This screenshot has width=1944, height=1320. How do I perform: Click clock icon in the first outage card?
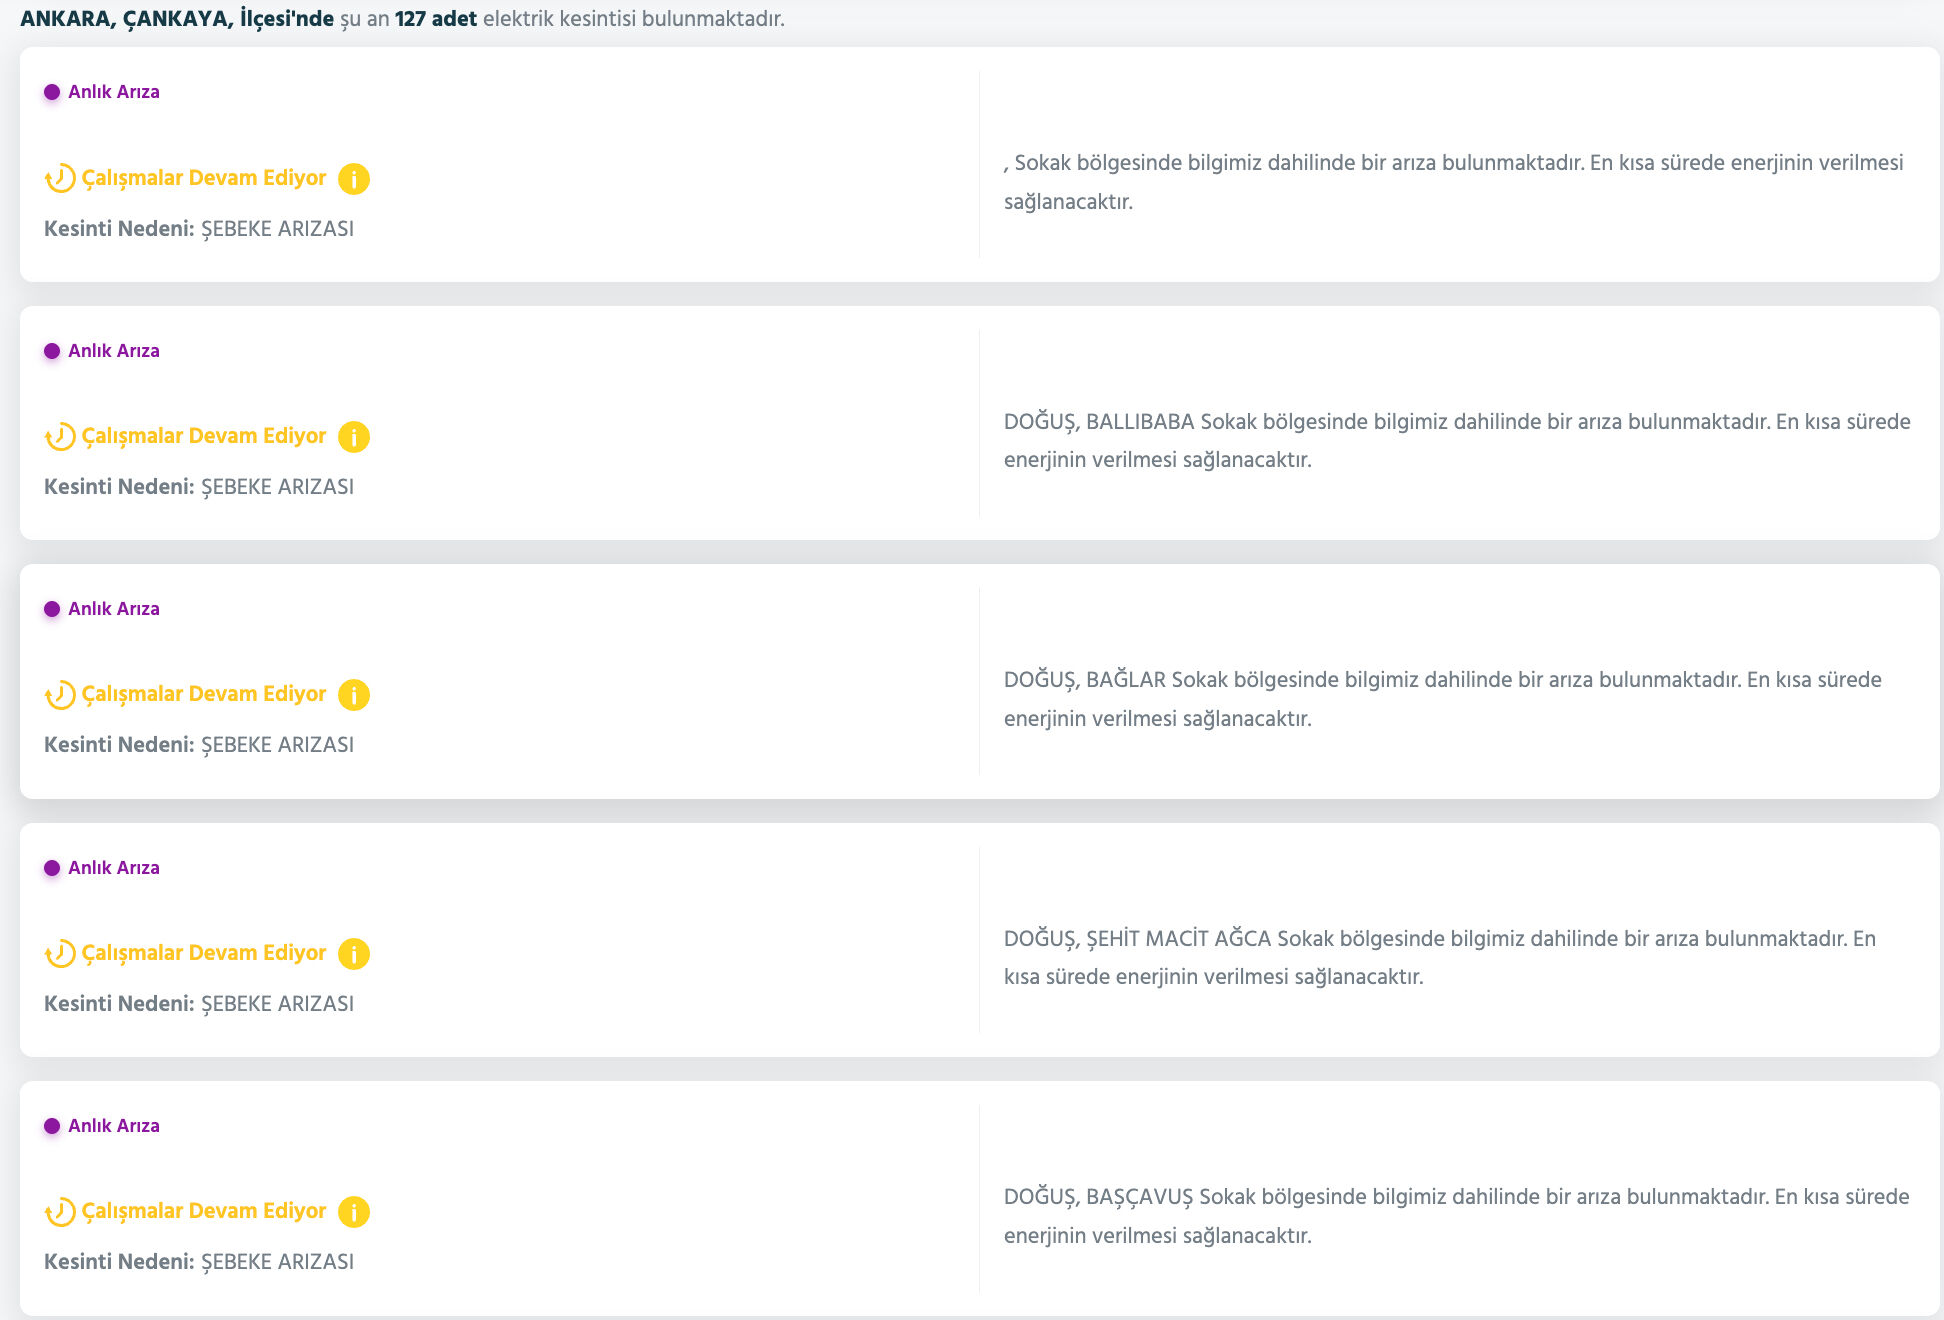tap(60, 179)
